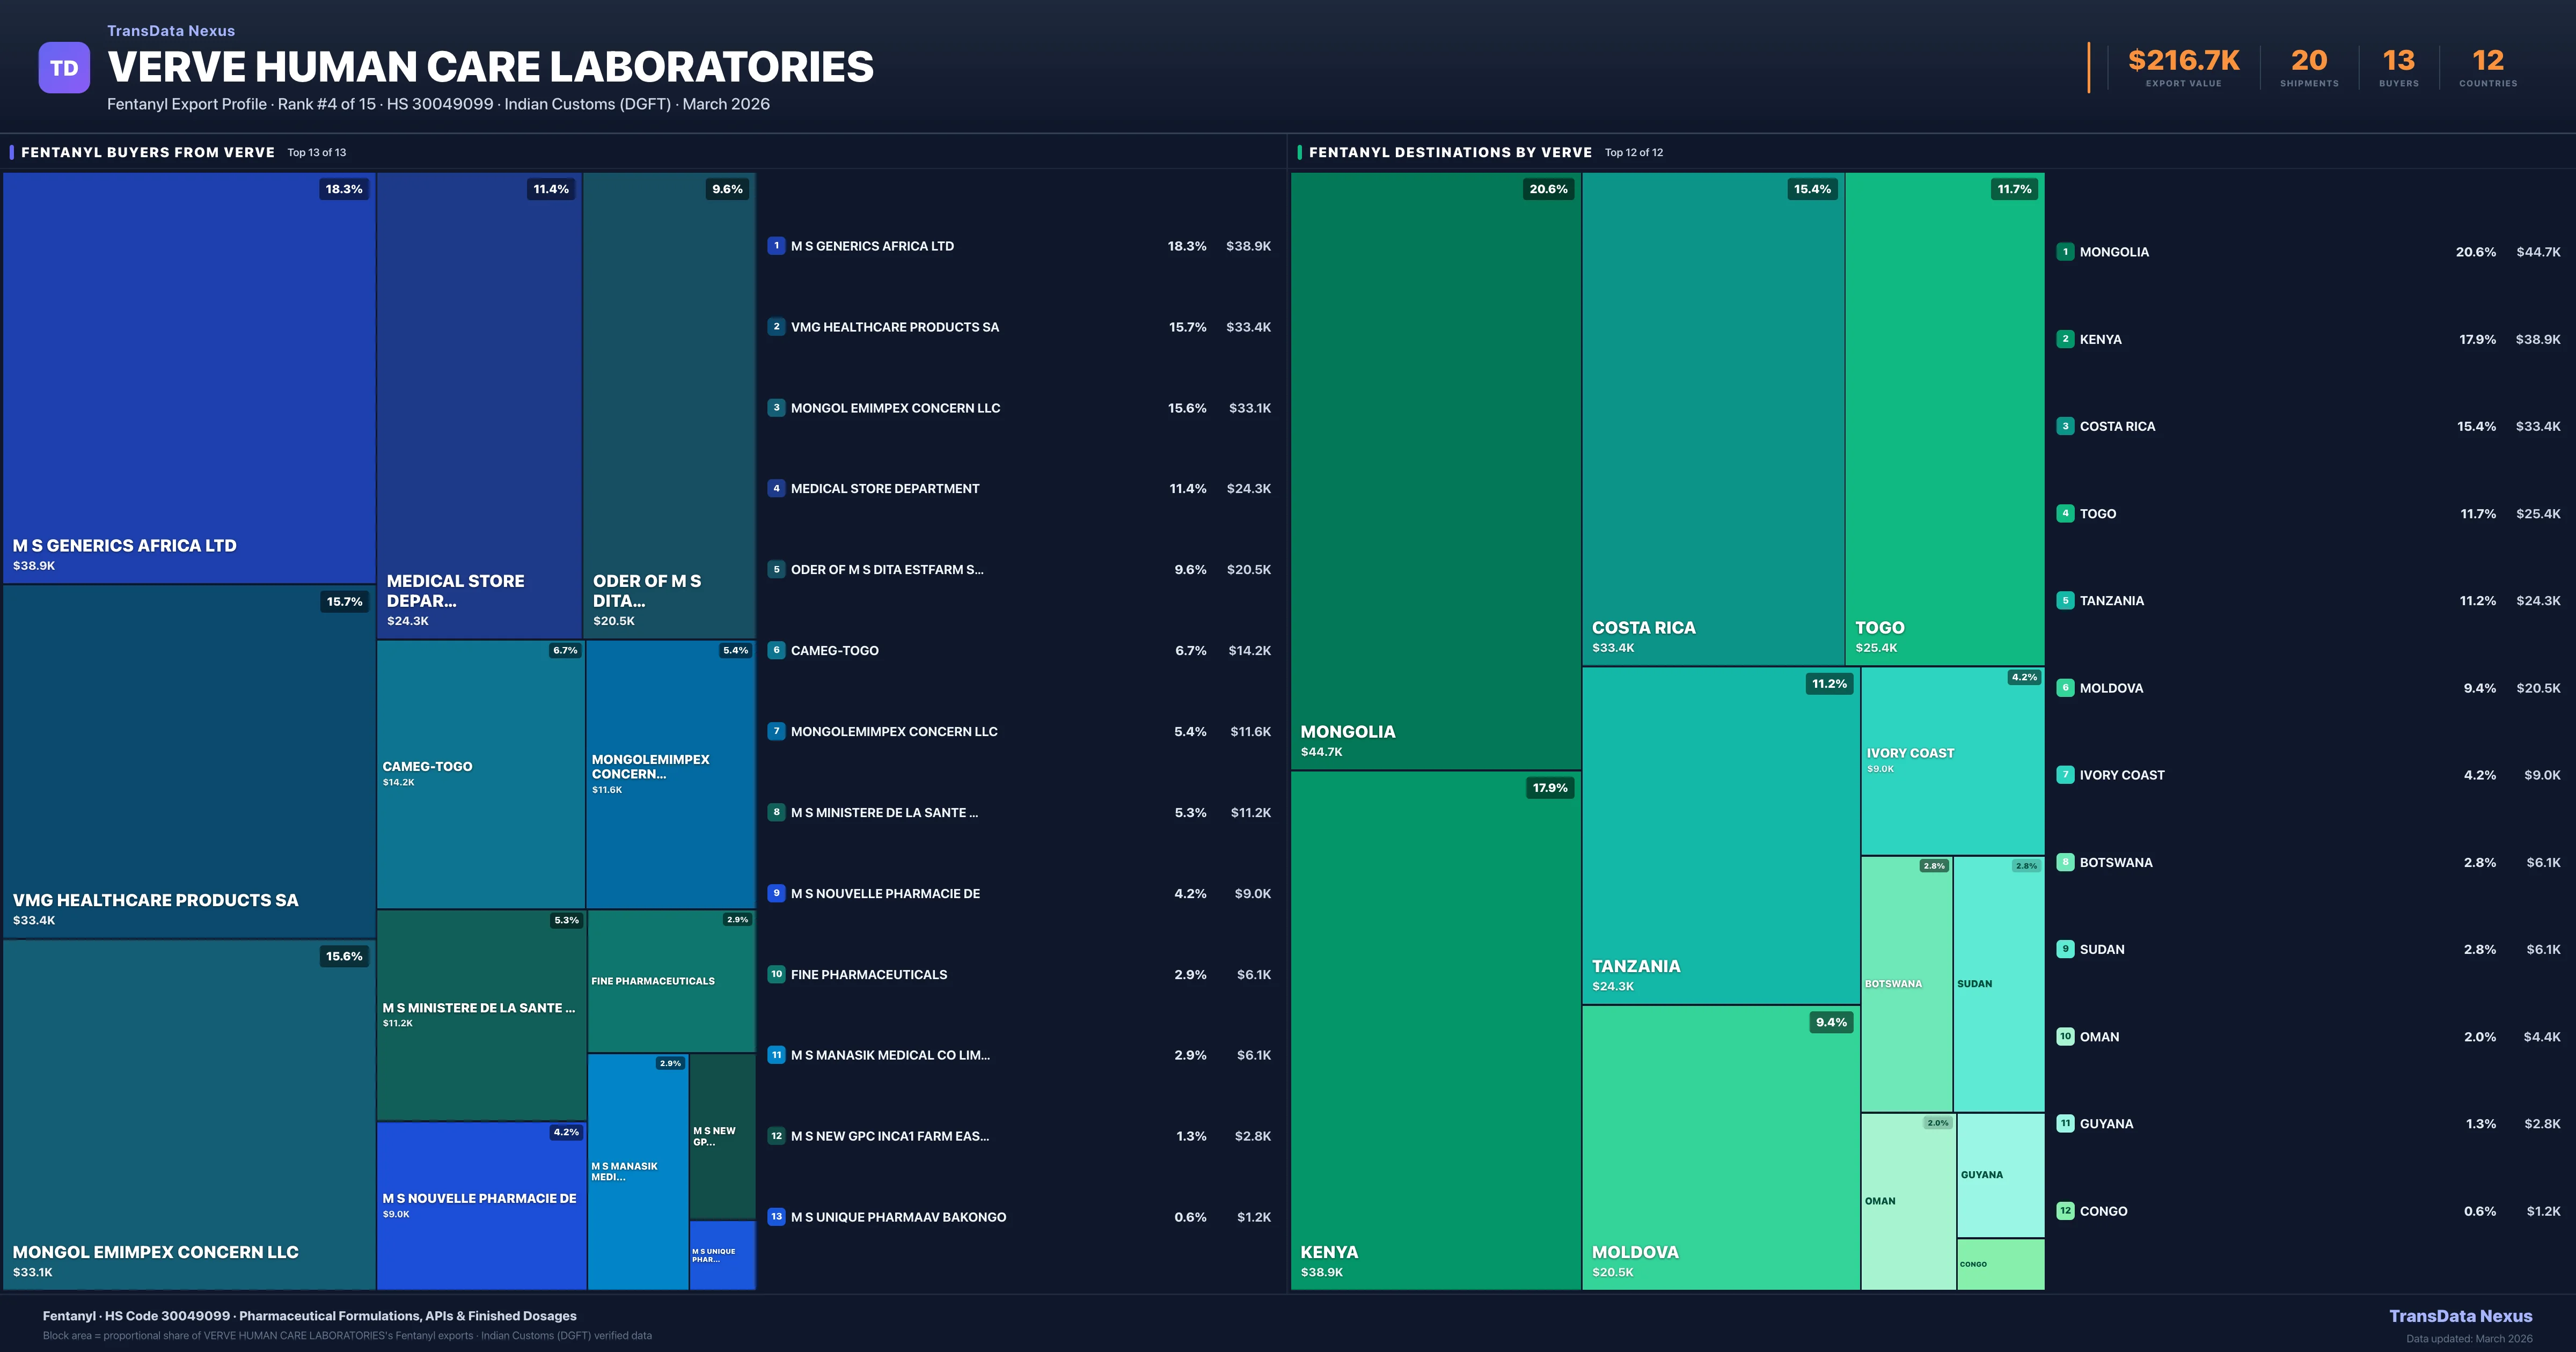Click rank badge 6 next to CAMEG-TOGO

click(x=776, y=650)
